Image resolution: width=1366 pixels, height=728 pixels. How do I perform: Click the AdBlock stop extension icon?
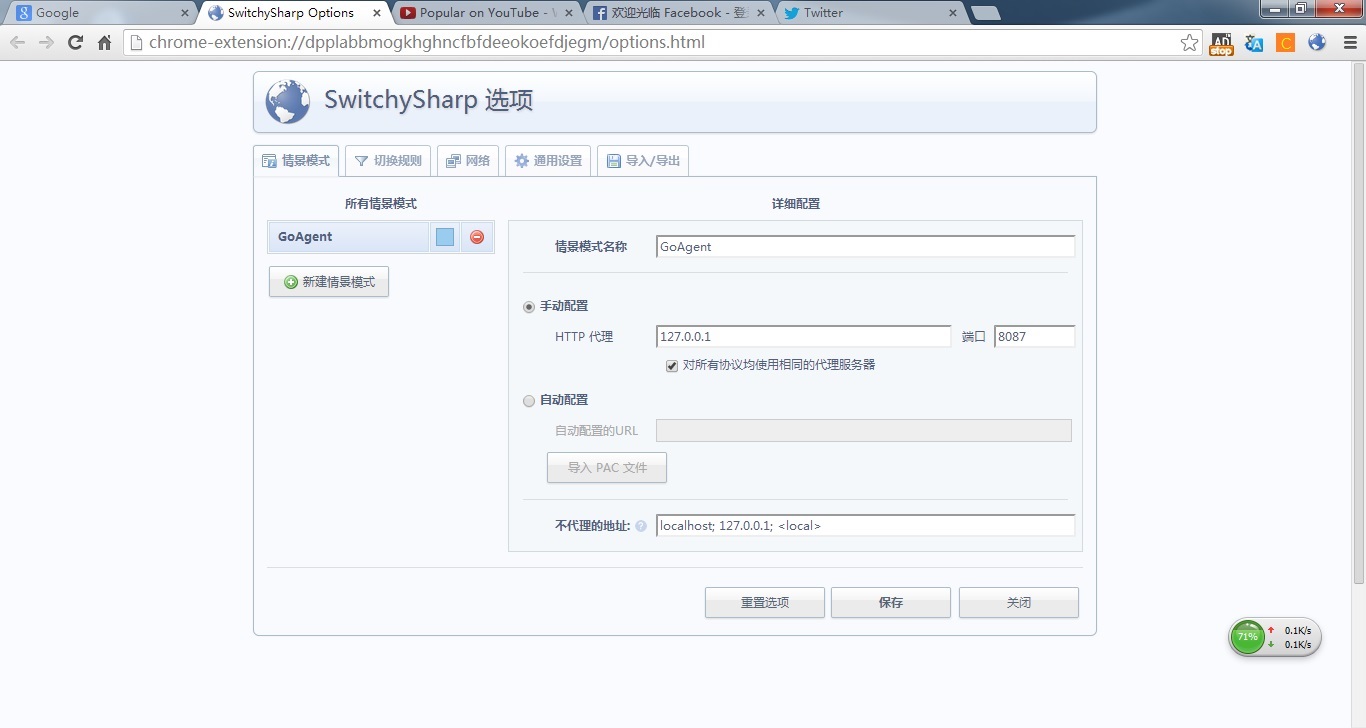pyautogui.click(x=1221, y=43)
